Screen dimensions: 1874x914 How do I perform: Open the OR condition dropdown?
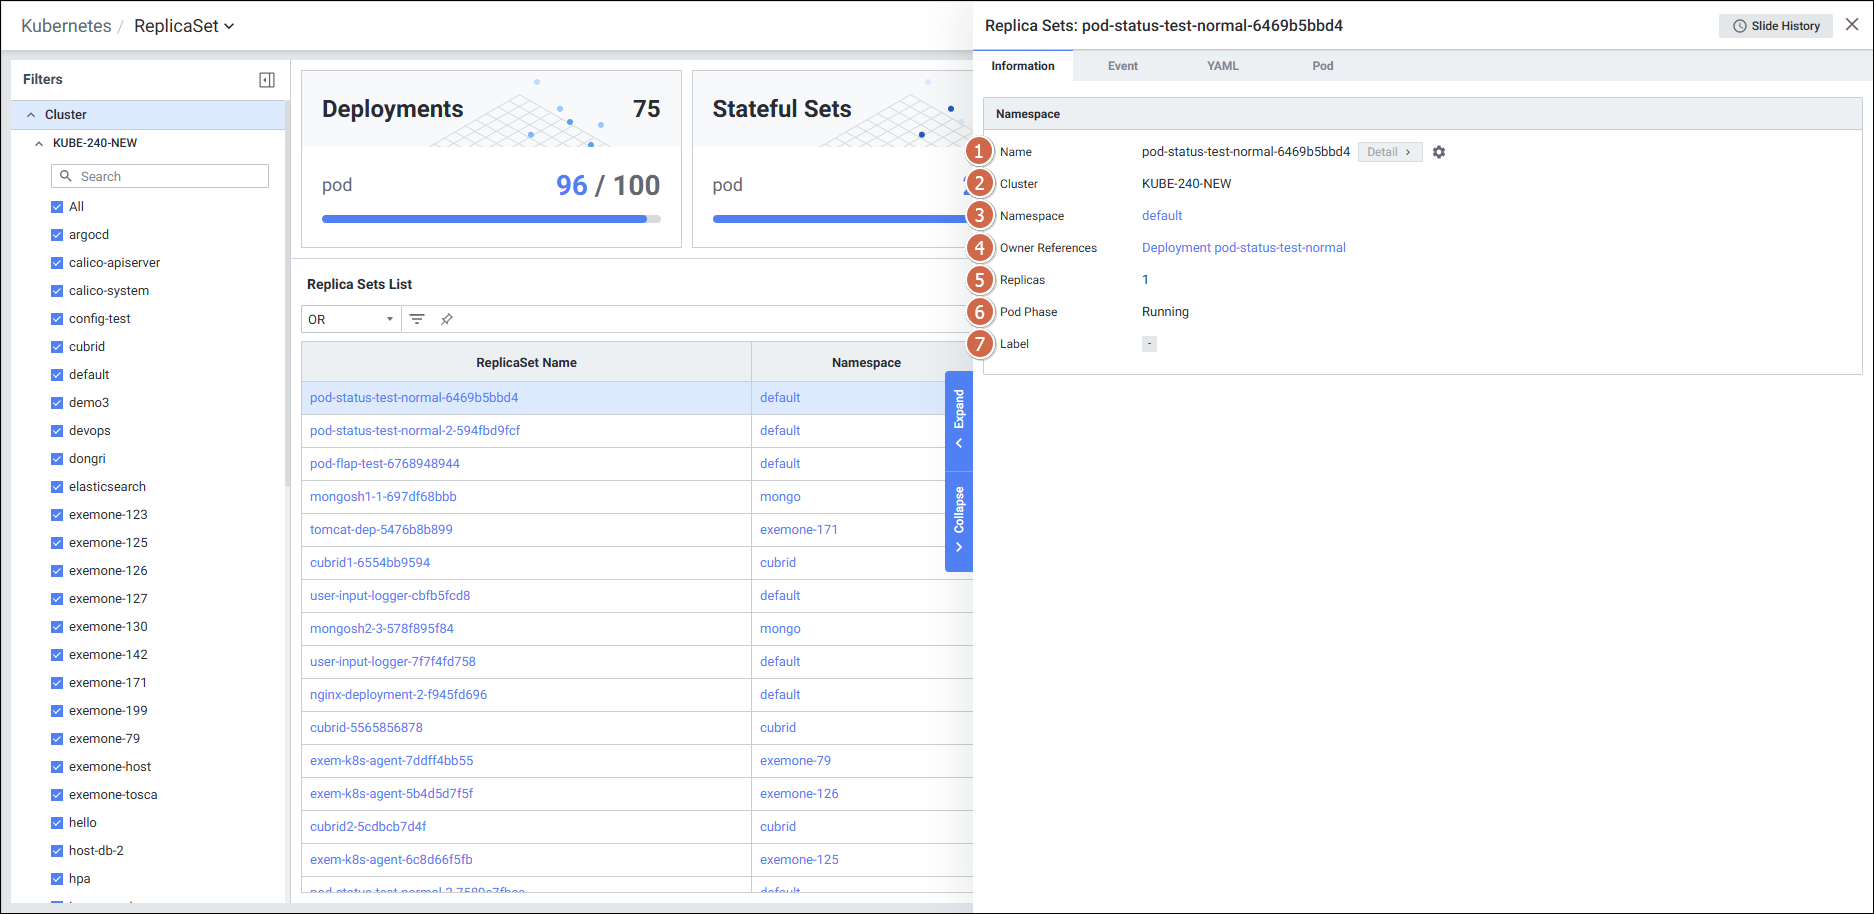(351, 319)
